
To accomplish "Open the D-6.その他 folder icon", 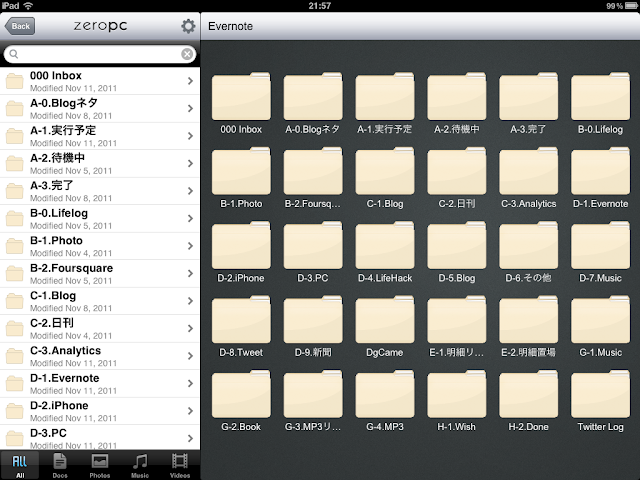I will 529,245.
